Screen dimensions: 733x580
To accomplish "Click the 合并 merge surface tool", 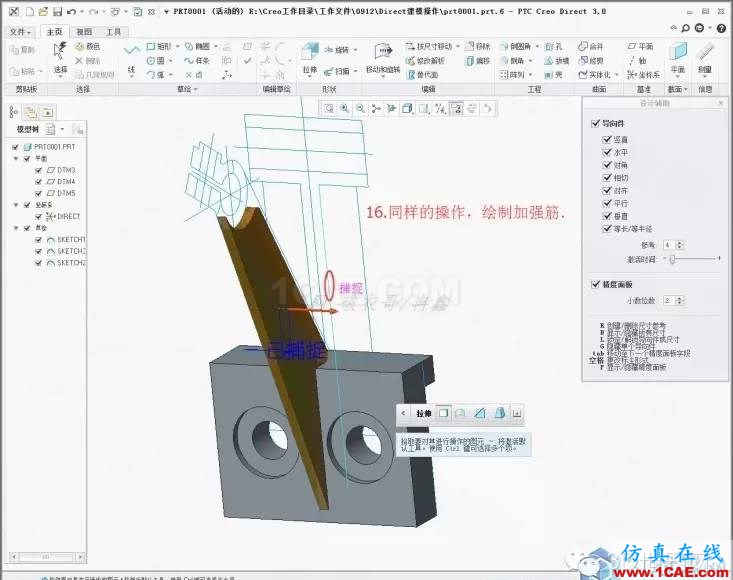I will 591,46.
